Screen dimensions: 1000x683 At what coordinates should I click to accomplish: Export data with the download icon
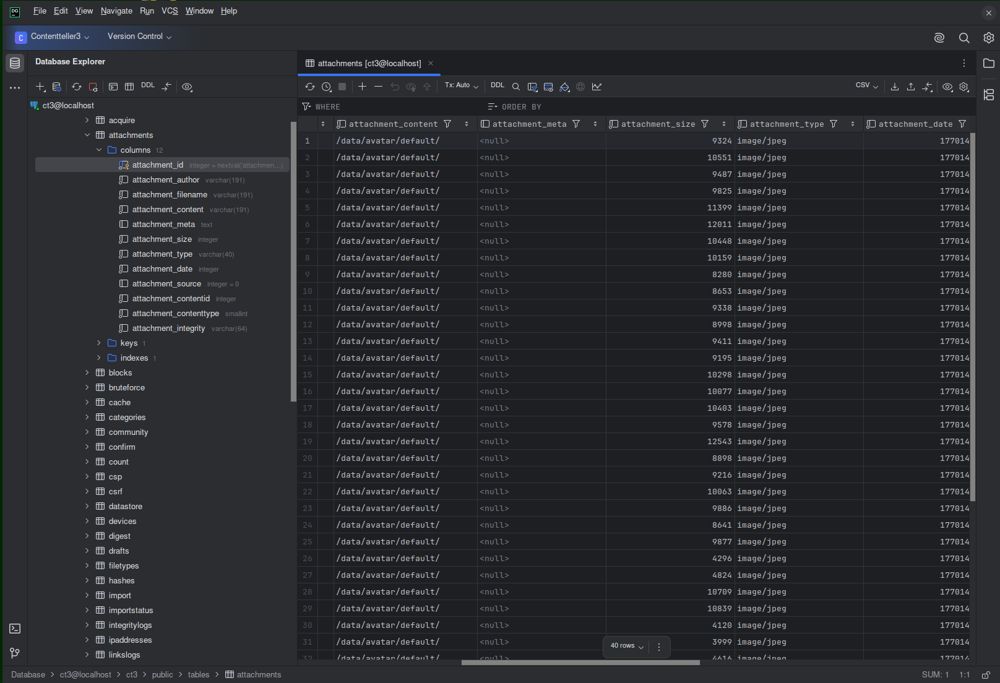tap(895, 87)
